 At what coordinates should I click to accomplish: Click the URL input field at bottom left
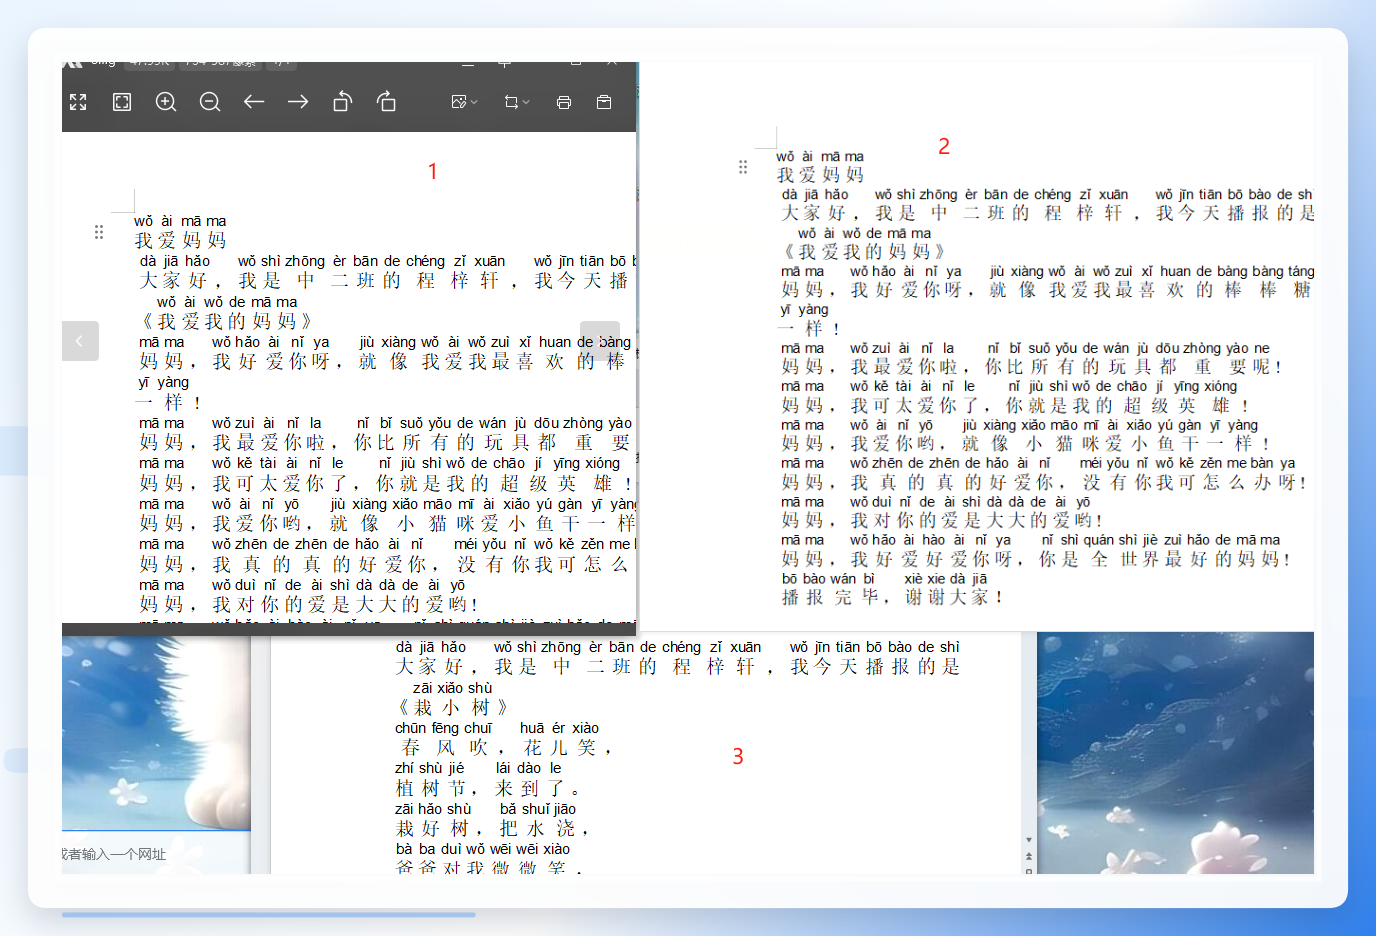(x=156, y=854)
